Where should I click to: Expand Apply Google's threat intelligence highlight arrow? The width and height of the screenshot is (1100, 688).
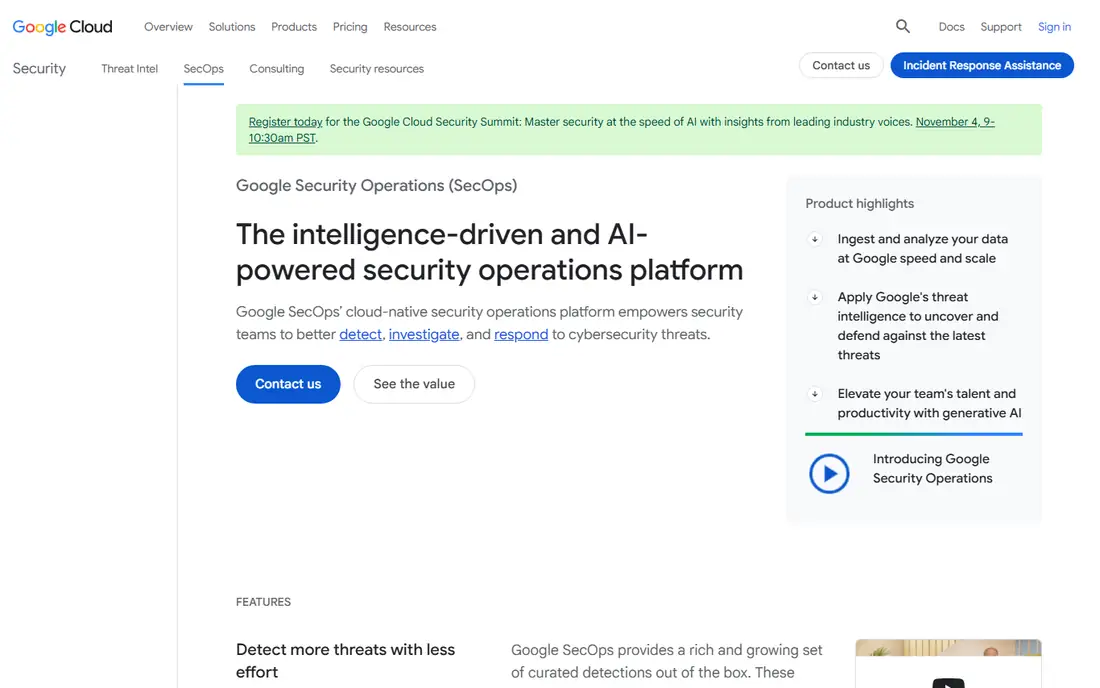[814, 297]
